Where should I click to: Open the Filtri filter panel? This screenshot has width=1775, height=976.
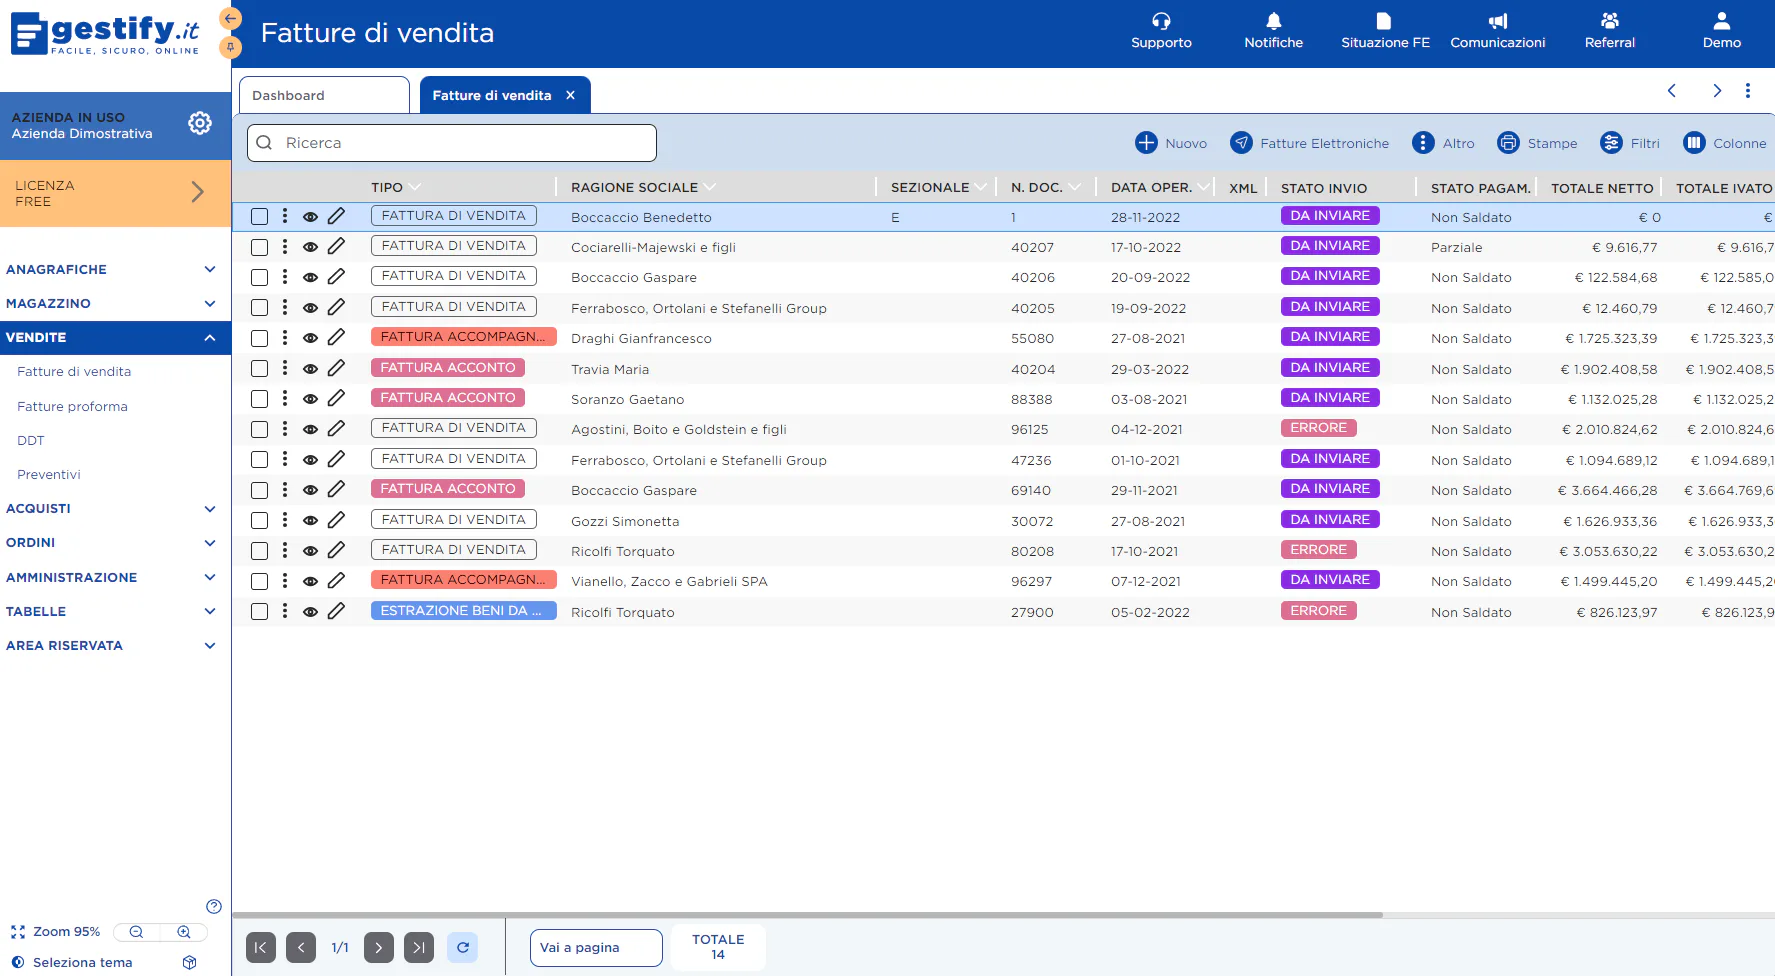(x=1630, y=143)
